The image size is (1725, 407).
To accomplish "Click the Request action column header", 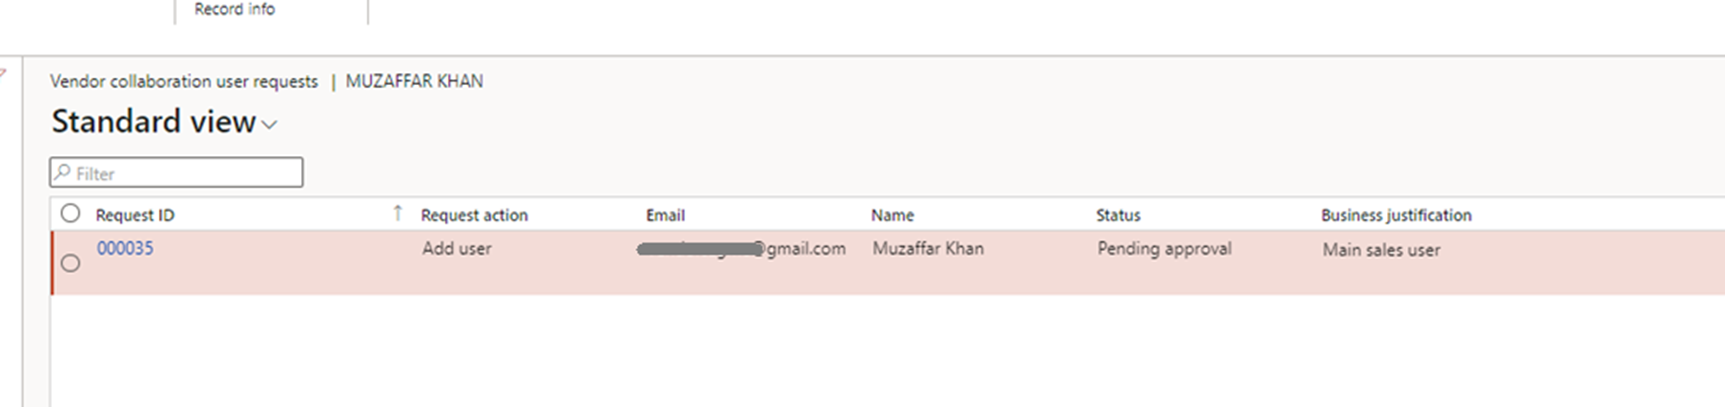I will pos(474,215).
